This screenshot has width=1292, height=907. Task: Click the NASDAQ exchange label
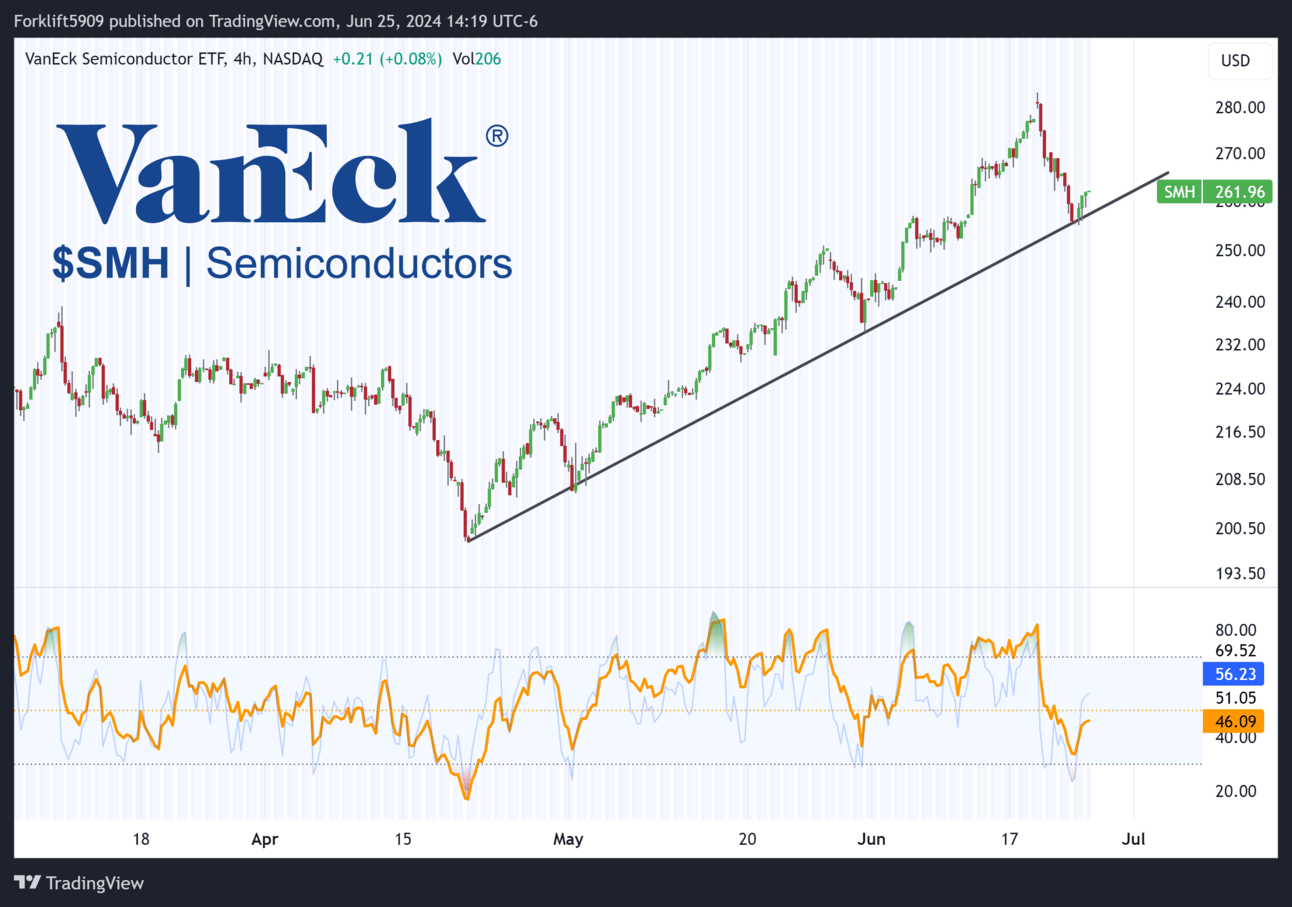pyautogui.click(x=294, y=59)
